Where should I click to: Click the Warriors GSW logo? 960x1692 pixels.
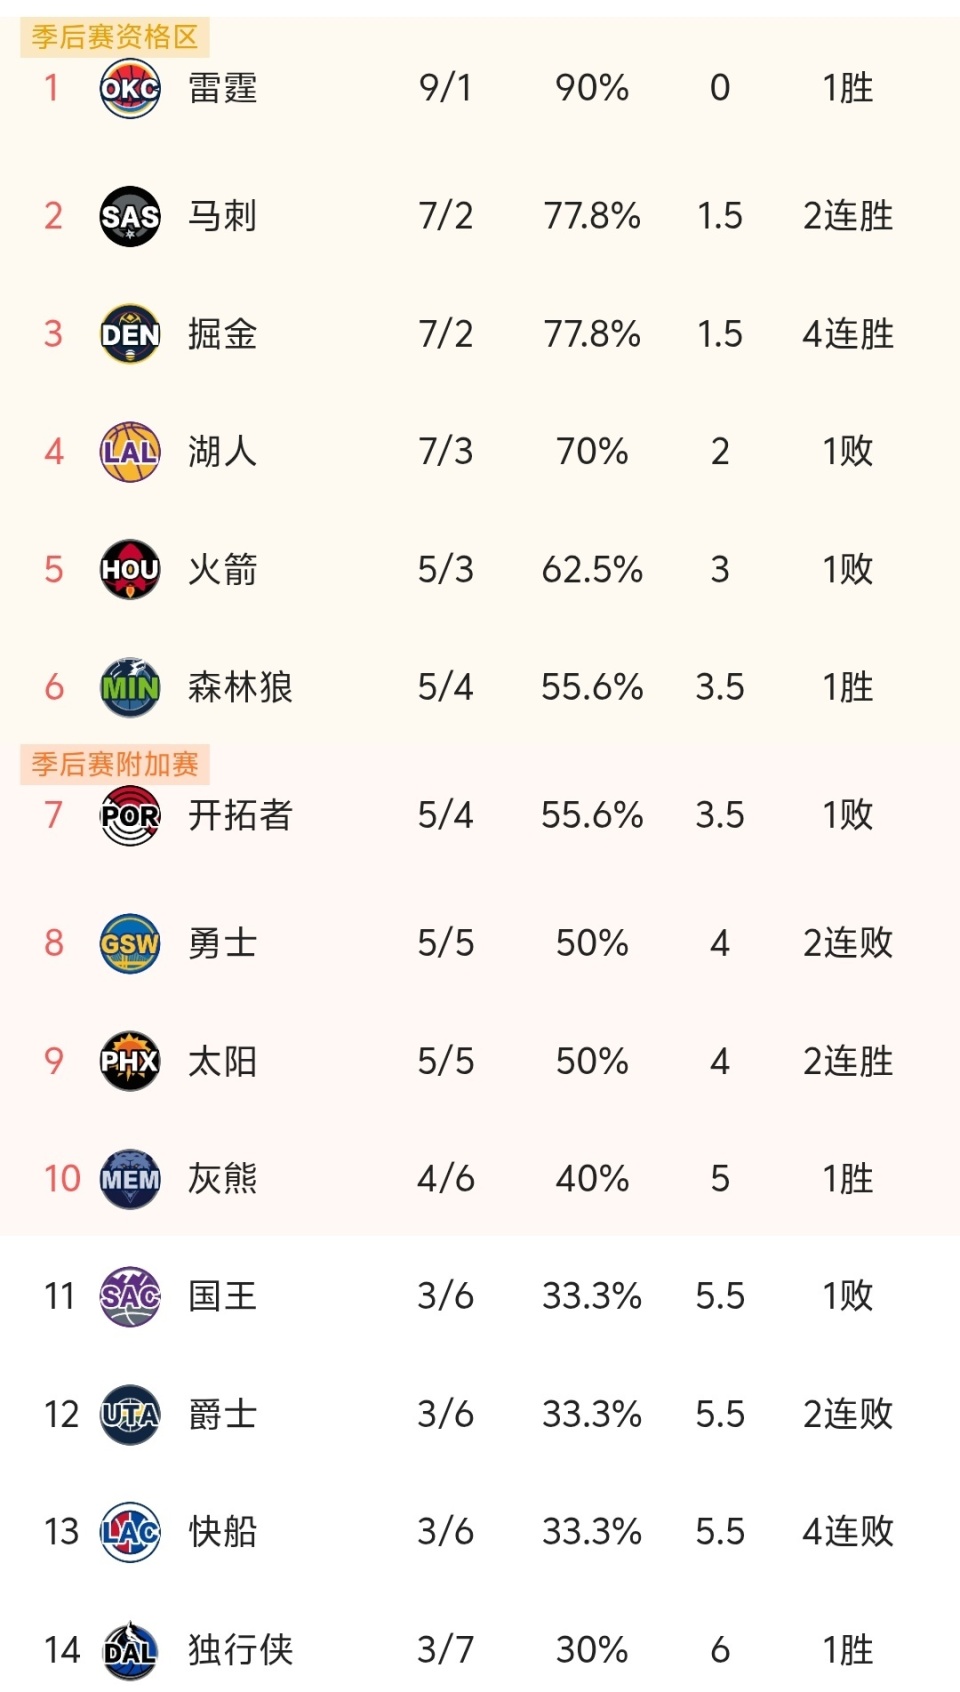130,943
